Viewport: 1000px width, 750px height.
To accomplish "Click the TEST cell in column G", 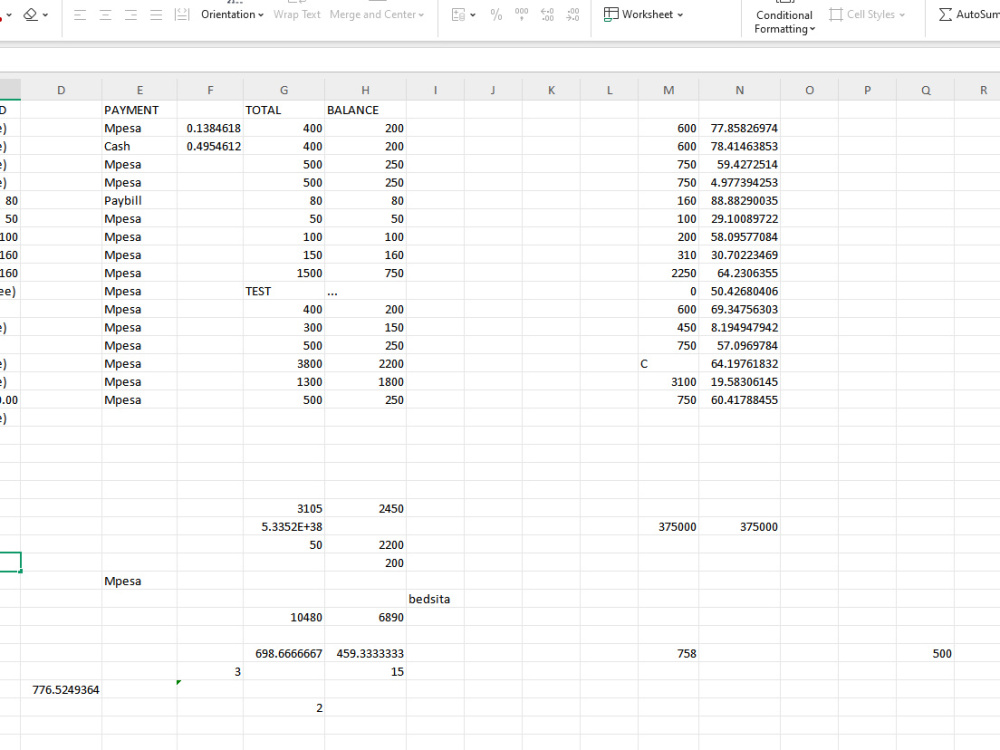I will 284,291.
